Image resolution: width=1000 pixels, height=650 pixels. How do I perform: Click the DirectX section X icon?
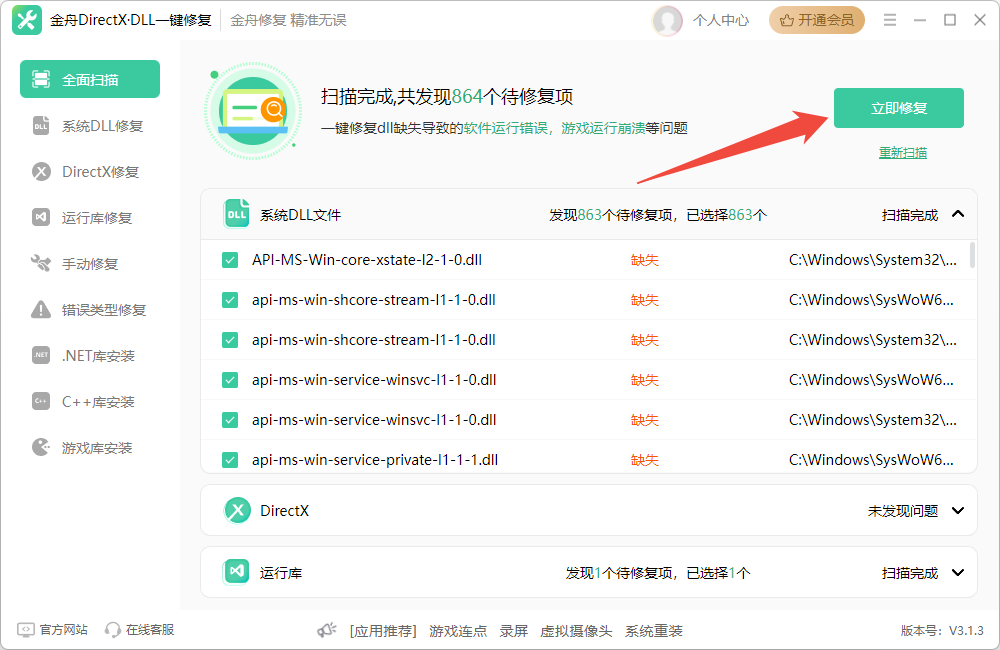click(x=237, y=510)
